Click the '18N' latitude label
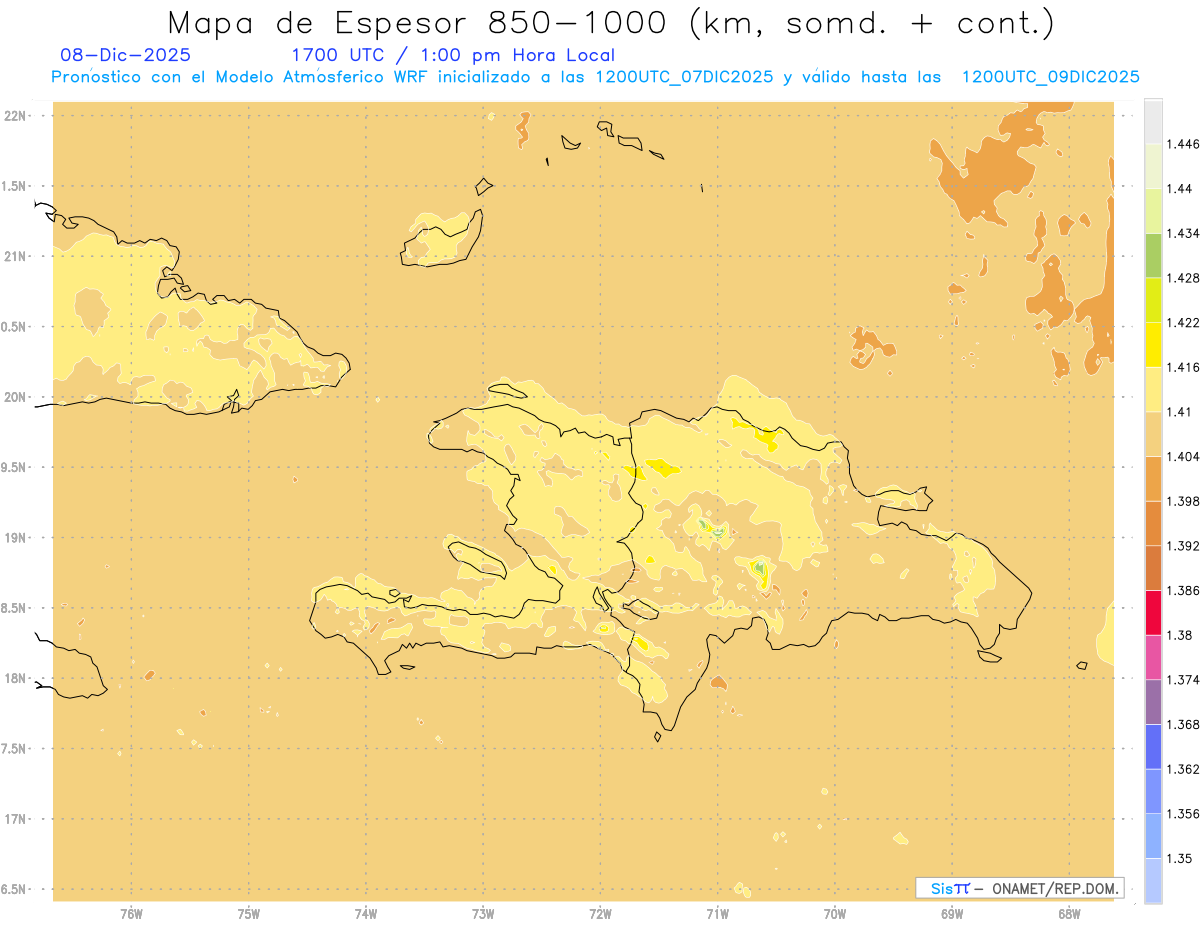The image size is (1200, 927). coord(15,679)
